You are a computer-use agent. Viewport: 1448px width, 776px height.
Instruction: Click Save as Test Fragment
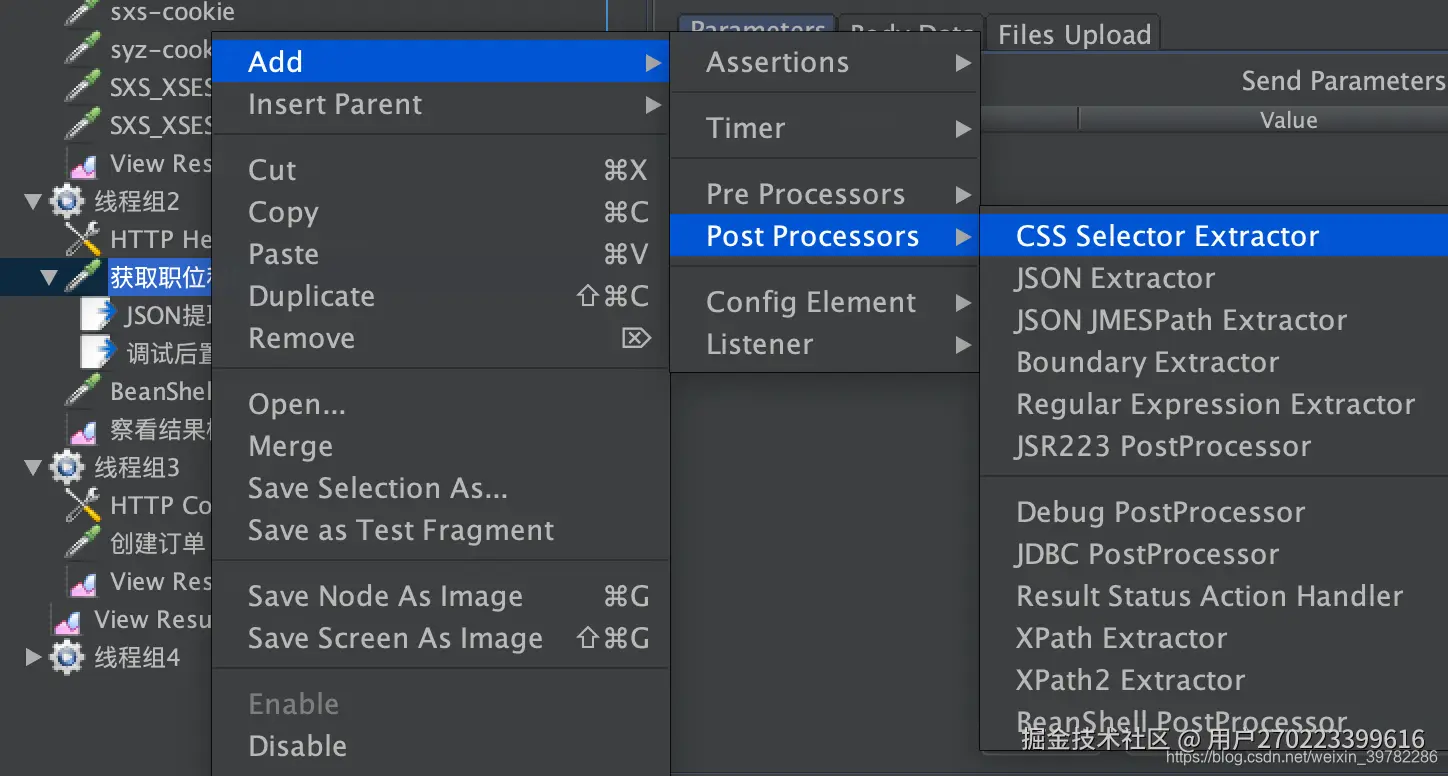point(400,530)
